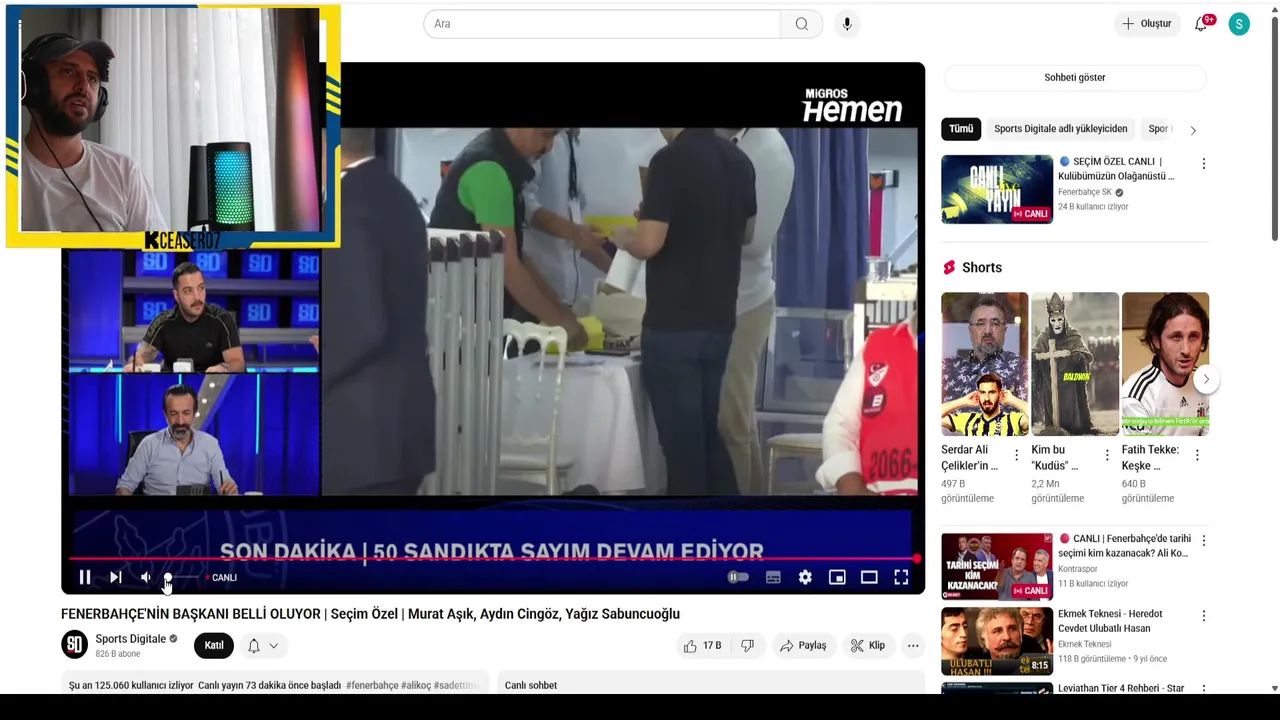Click #alikoç hashtag link
Image resolution: width=1280 pixels, height=720 pixels.
coord(415,685)
